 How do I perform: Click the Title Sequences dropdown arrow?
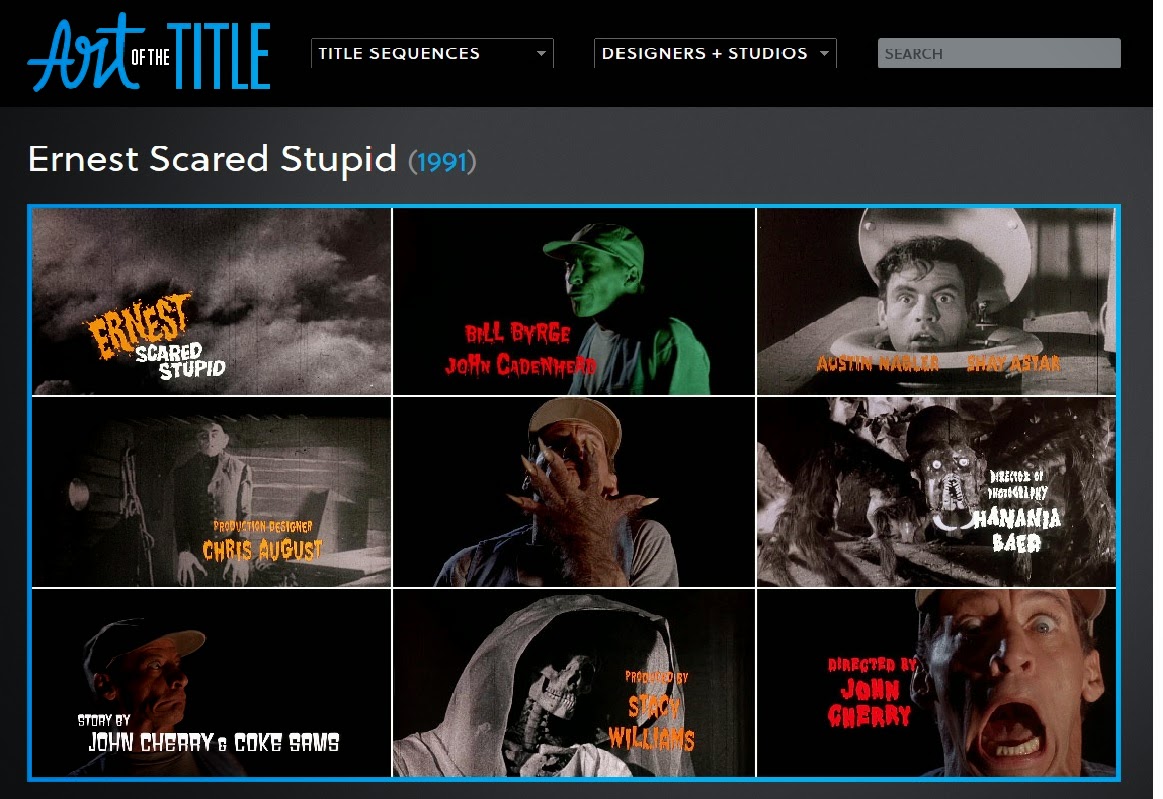tap(541, 53)
